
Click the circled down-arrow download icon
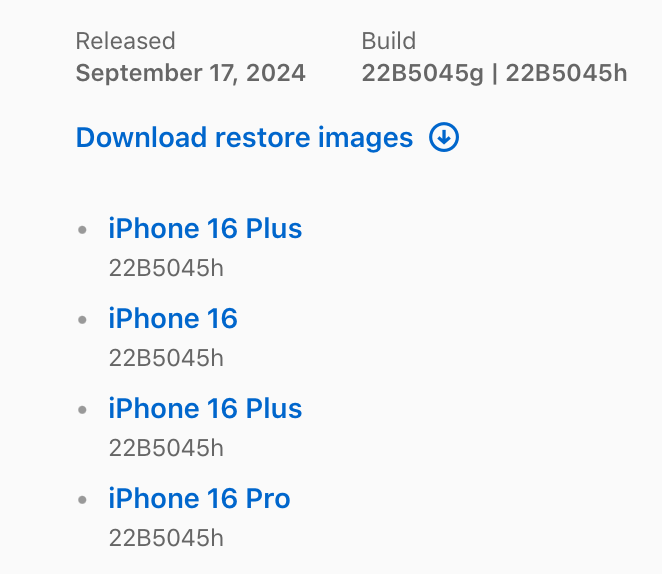tap(444, 137)
